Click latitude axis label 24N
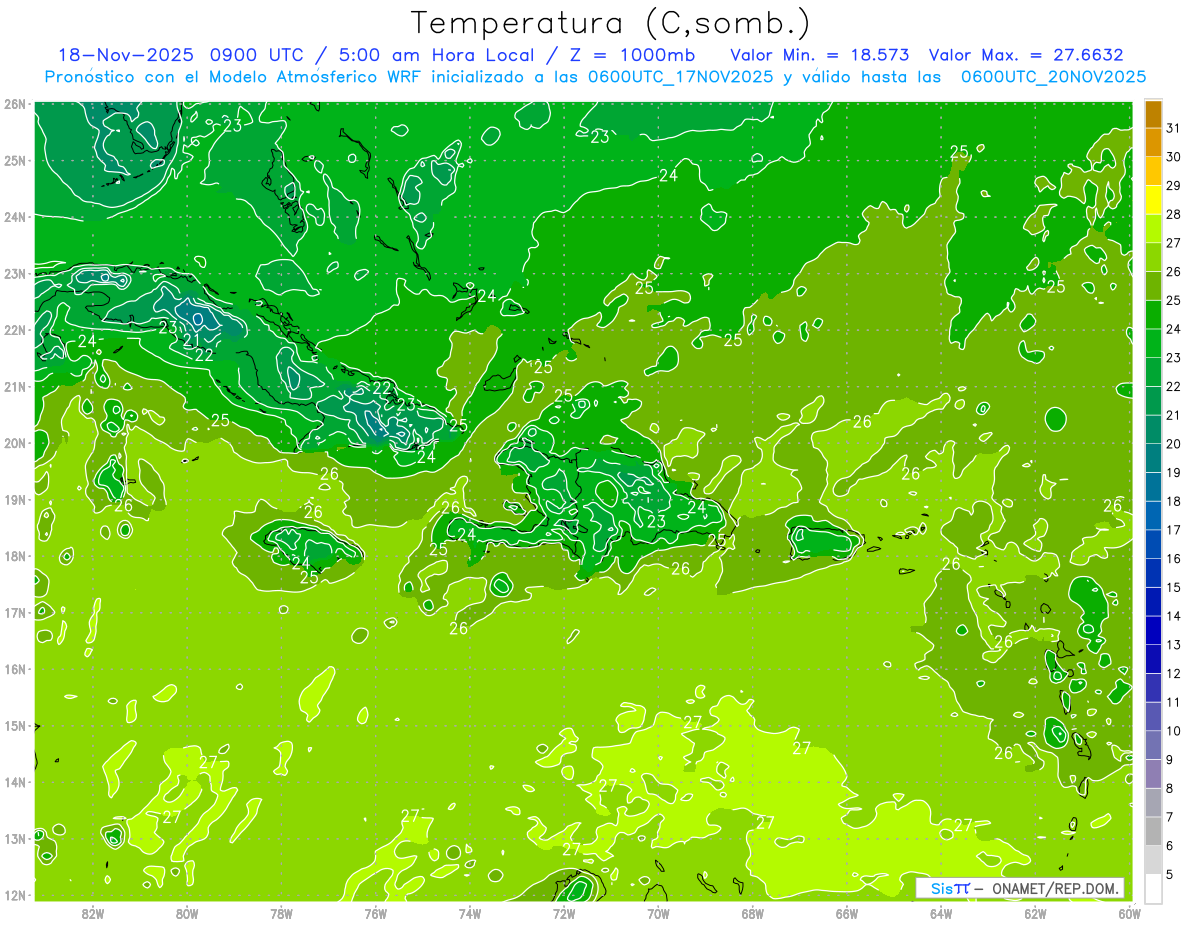1200x927 pixels. click(15, 217)
